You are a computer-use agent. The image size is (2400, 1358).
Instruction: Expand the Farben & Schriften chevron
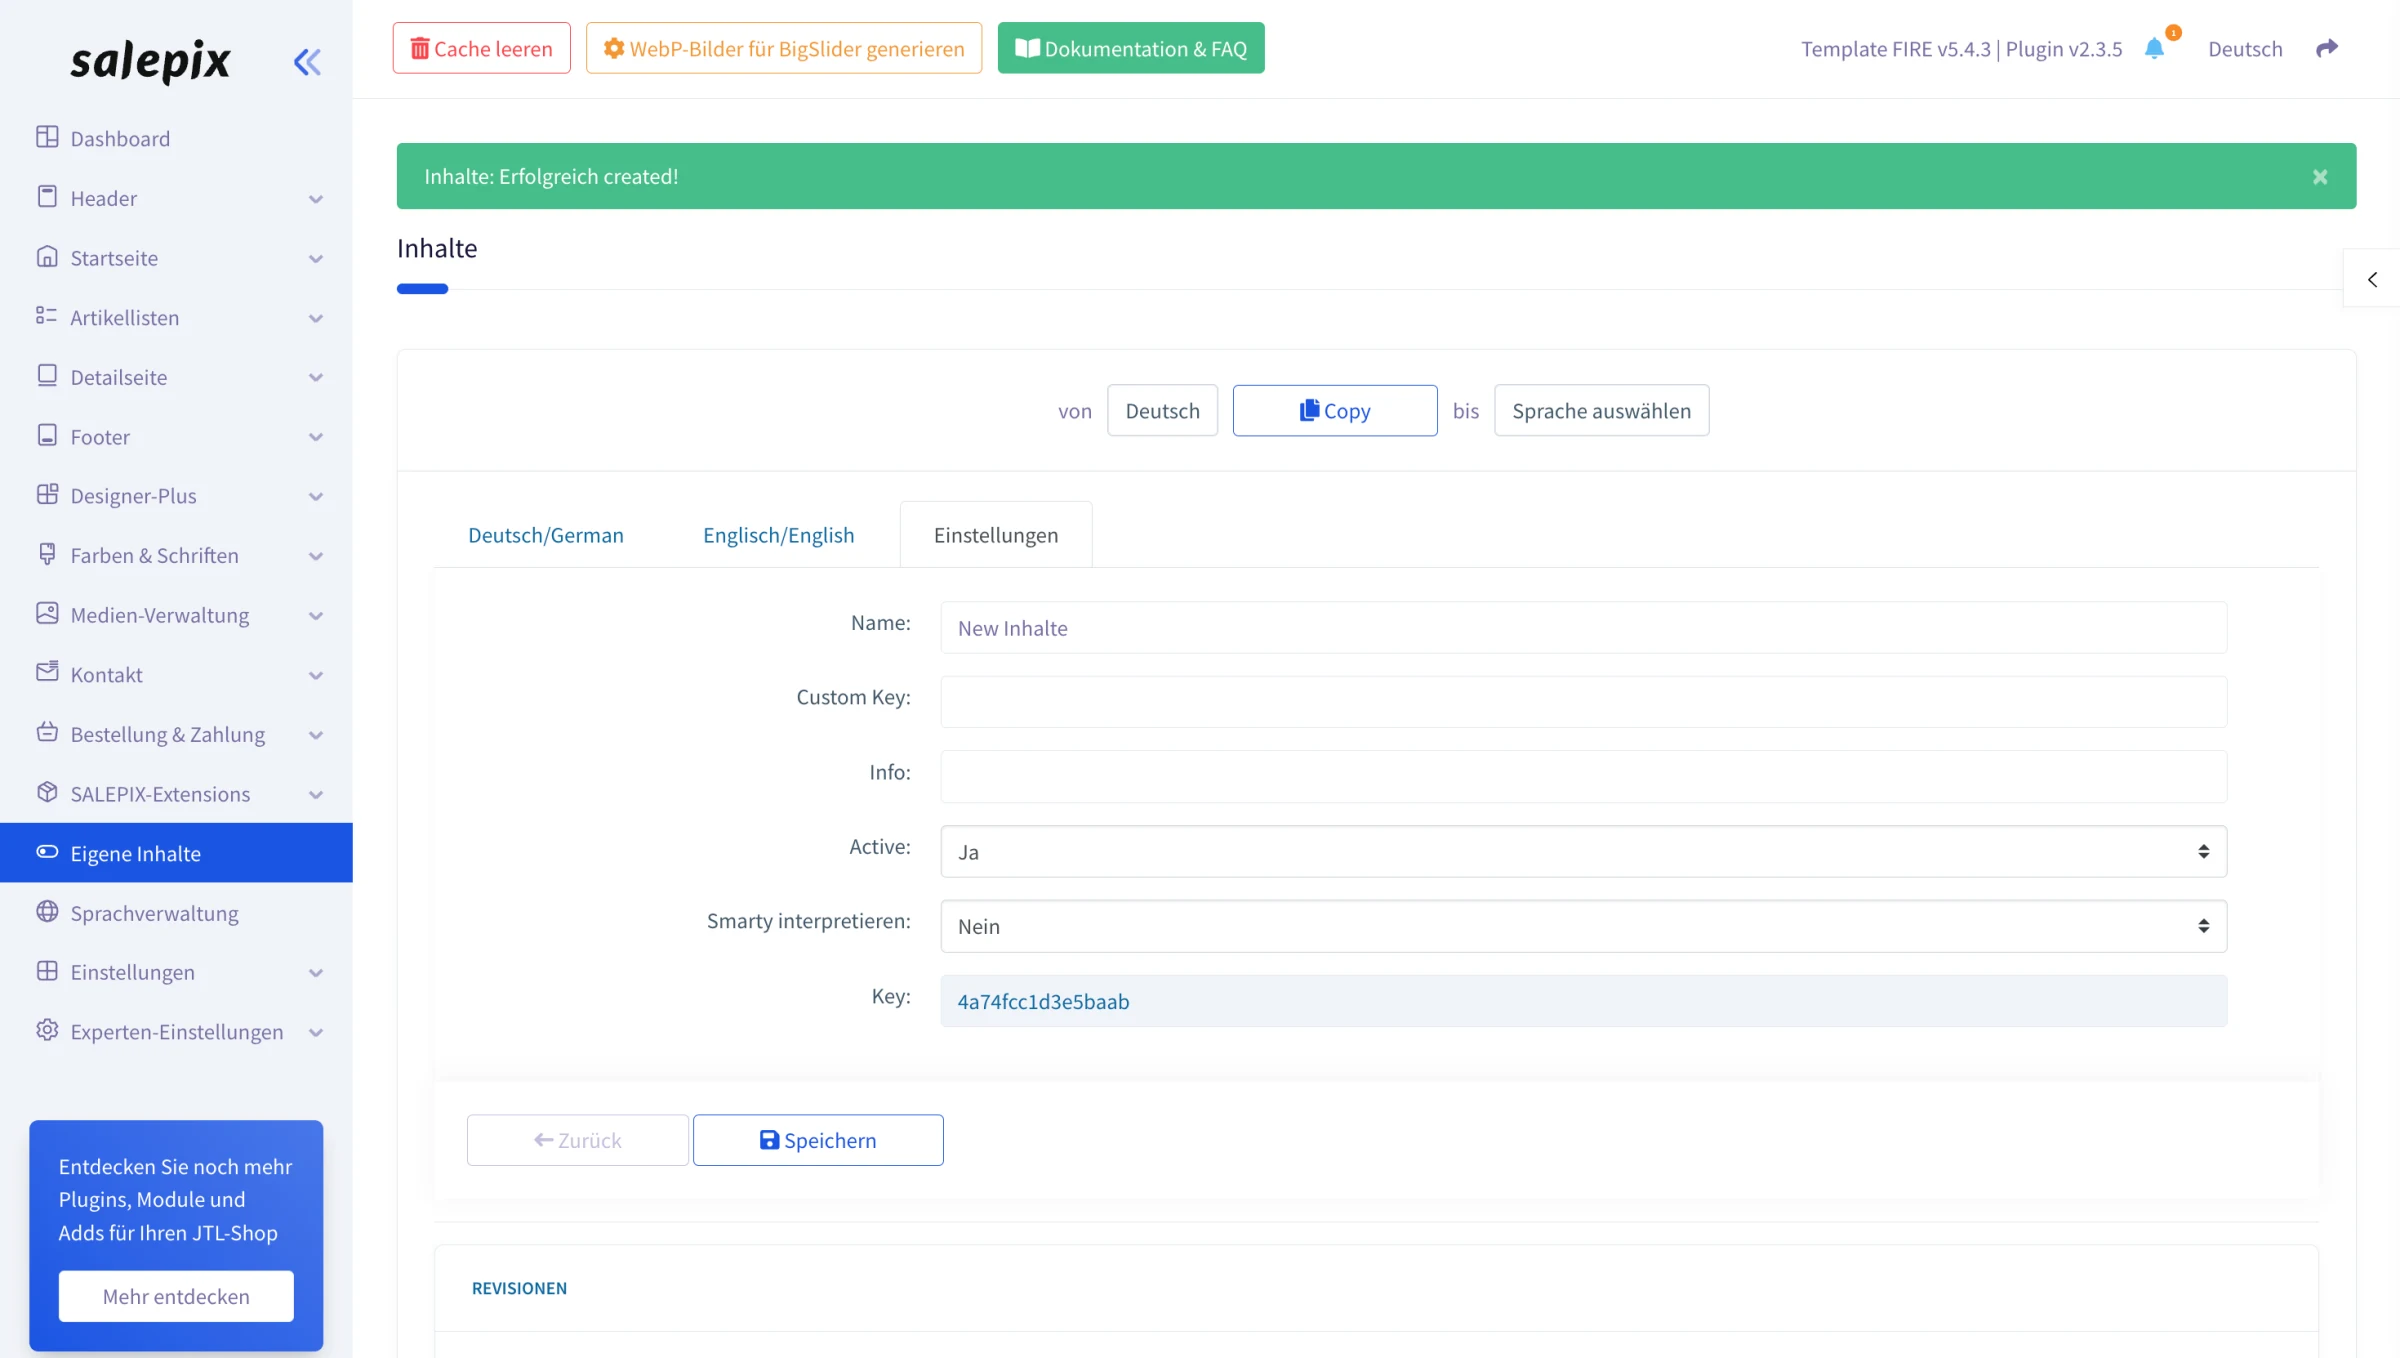point(316,556)
